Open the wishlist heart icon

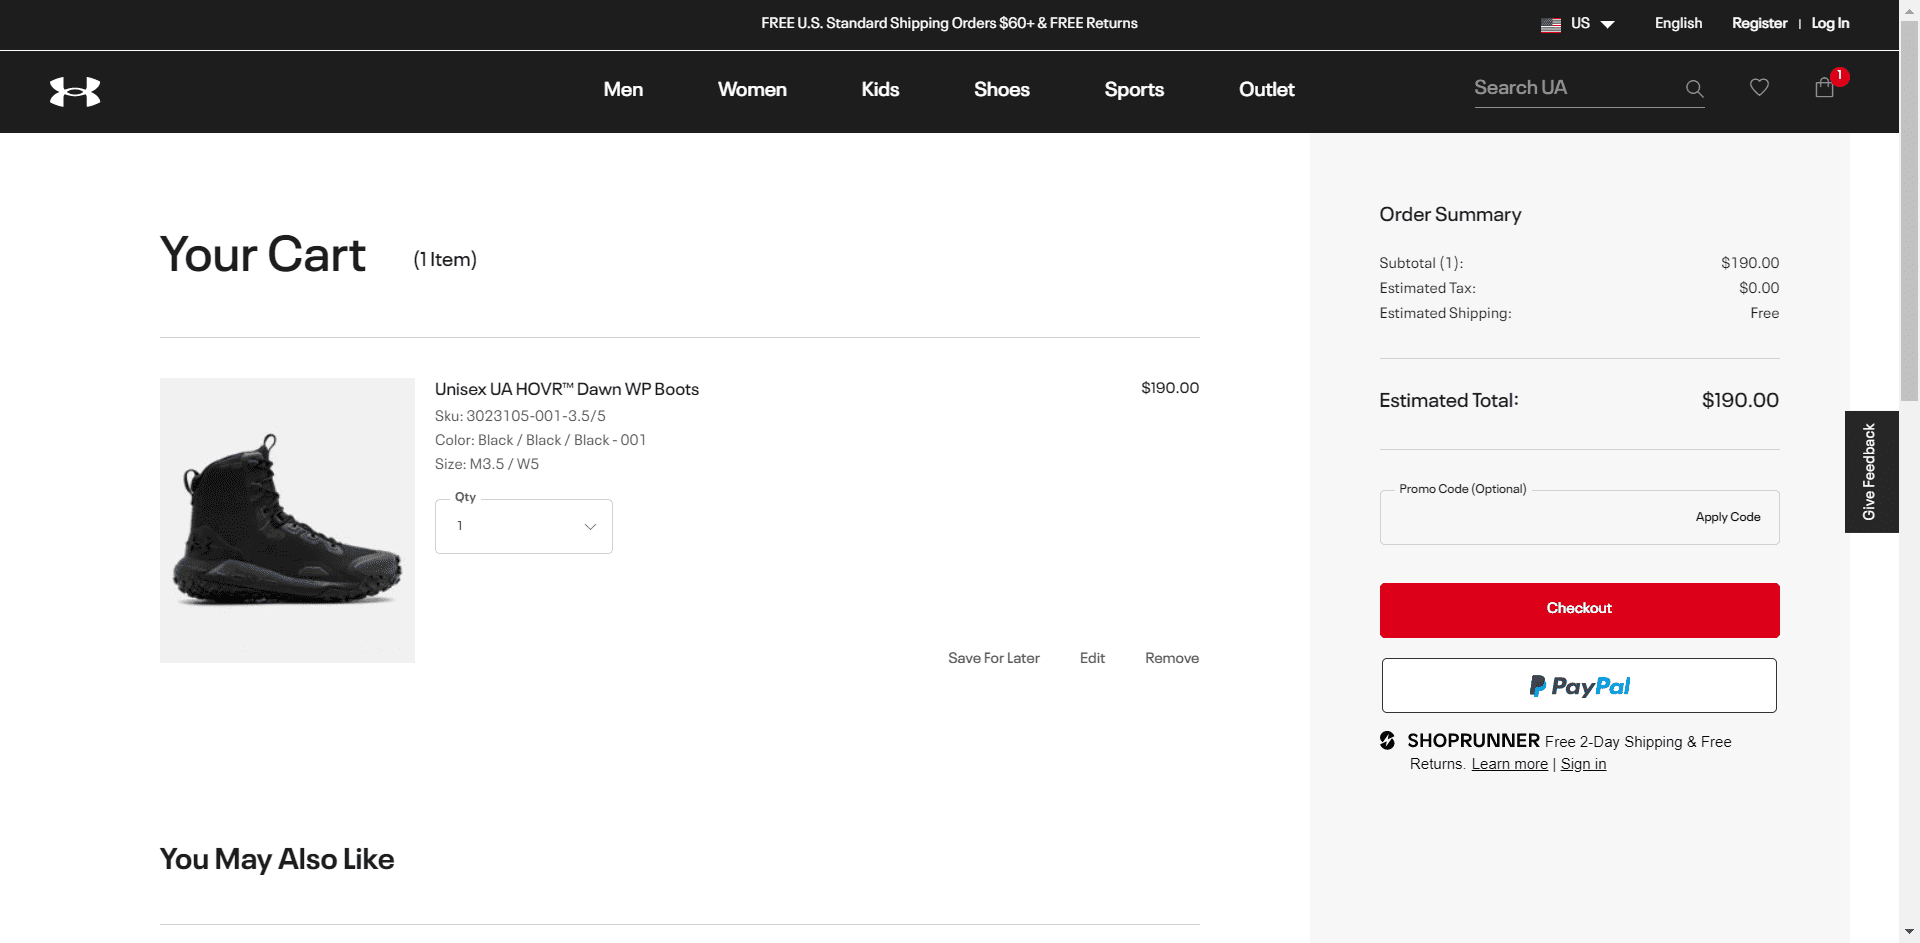pyautogui.click(x=1759, y=88)
